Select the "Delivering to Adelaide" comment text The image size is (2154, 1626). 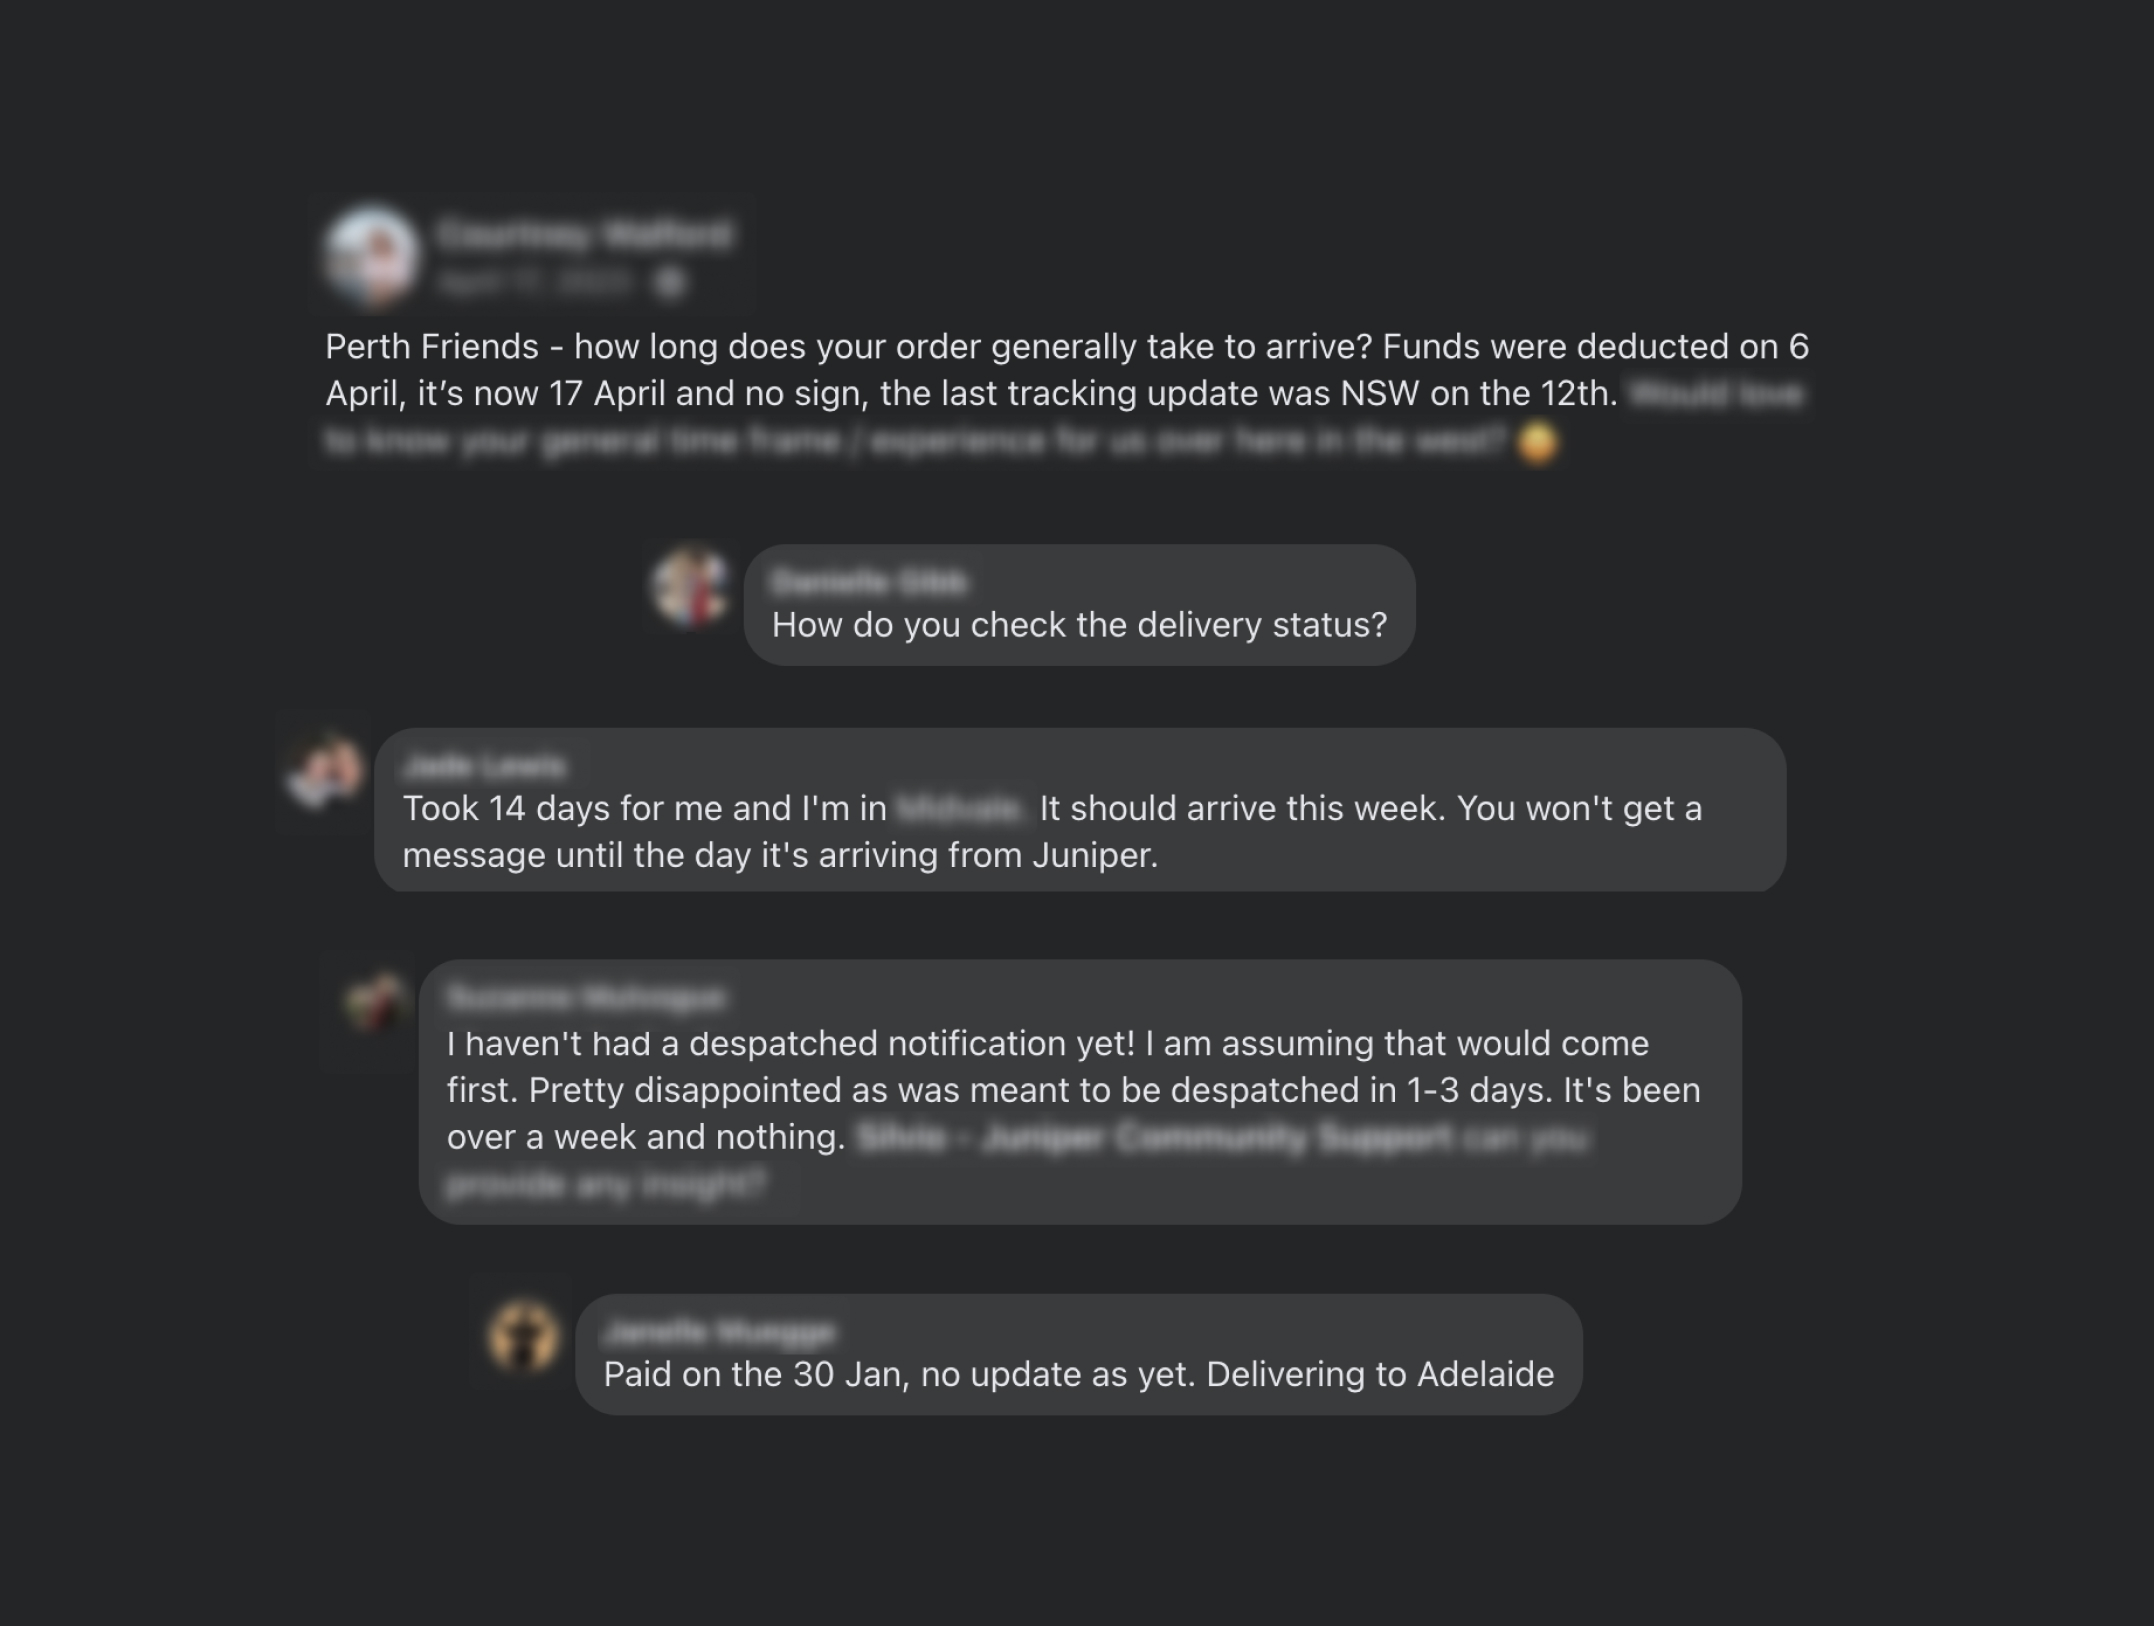coord(1078,1375)
